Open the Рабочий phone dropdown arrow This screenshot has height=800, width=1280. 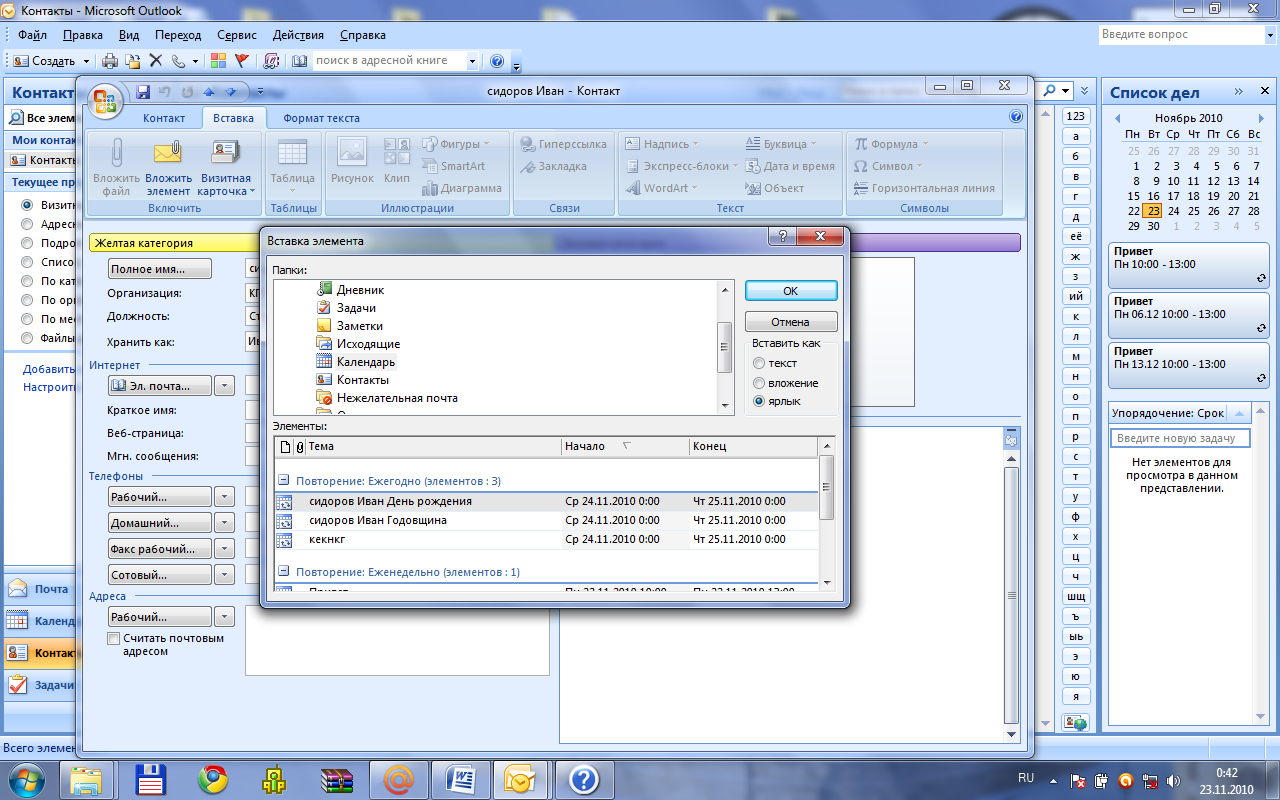225,497
